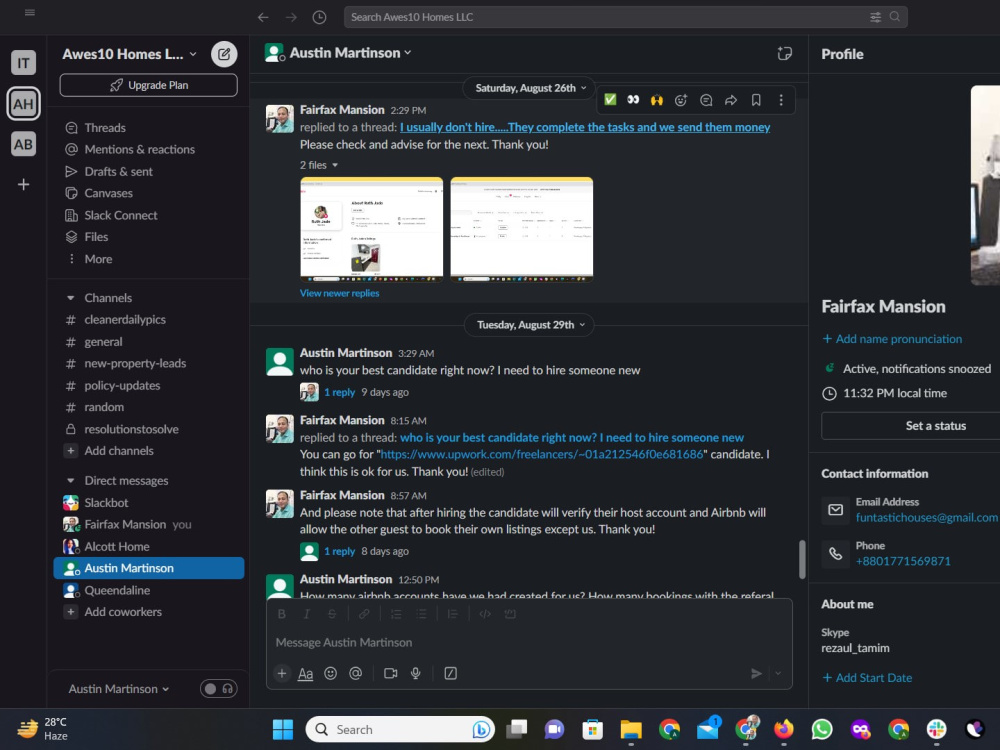The width and height of the screenshot is (1000, 750).
Task: Apply italic formatting in composer
Action: [307, 614]
